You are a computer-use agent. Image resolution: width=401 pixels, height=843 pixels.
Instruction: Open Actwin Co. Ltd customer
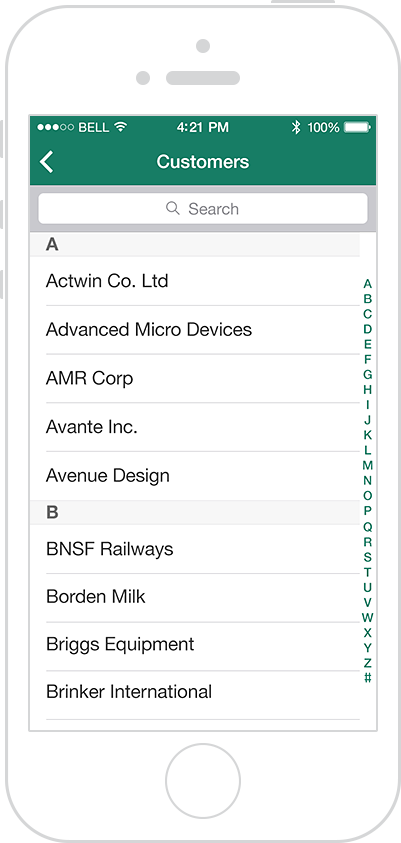[195, 281]
